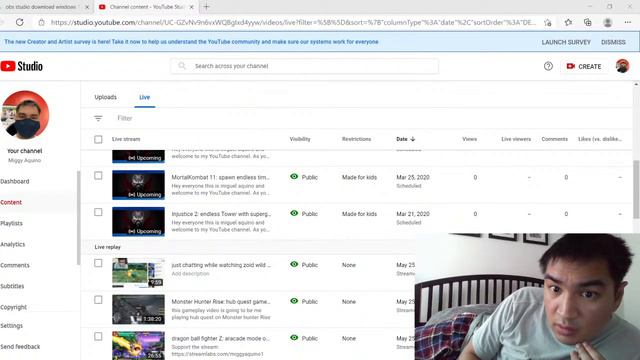Open Subtitles in the sidebar
640x360 pixels.
pyautogui.click(x=12, y=286)
